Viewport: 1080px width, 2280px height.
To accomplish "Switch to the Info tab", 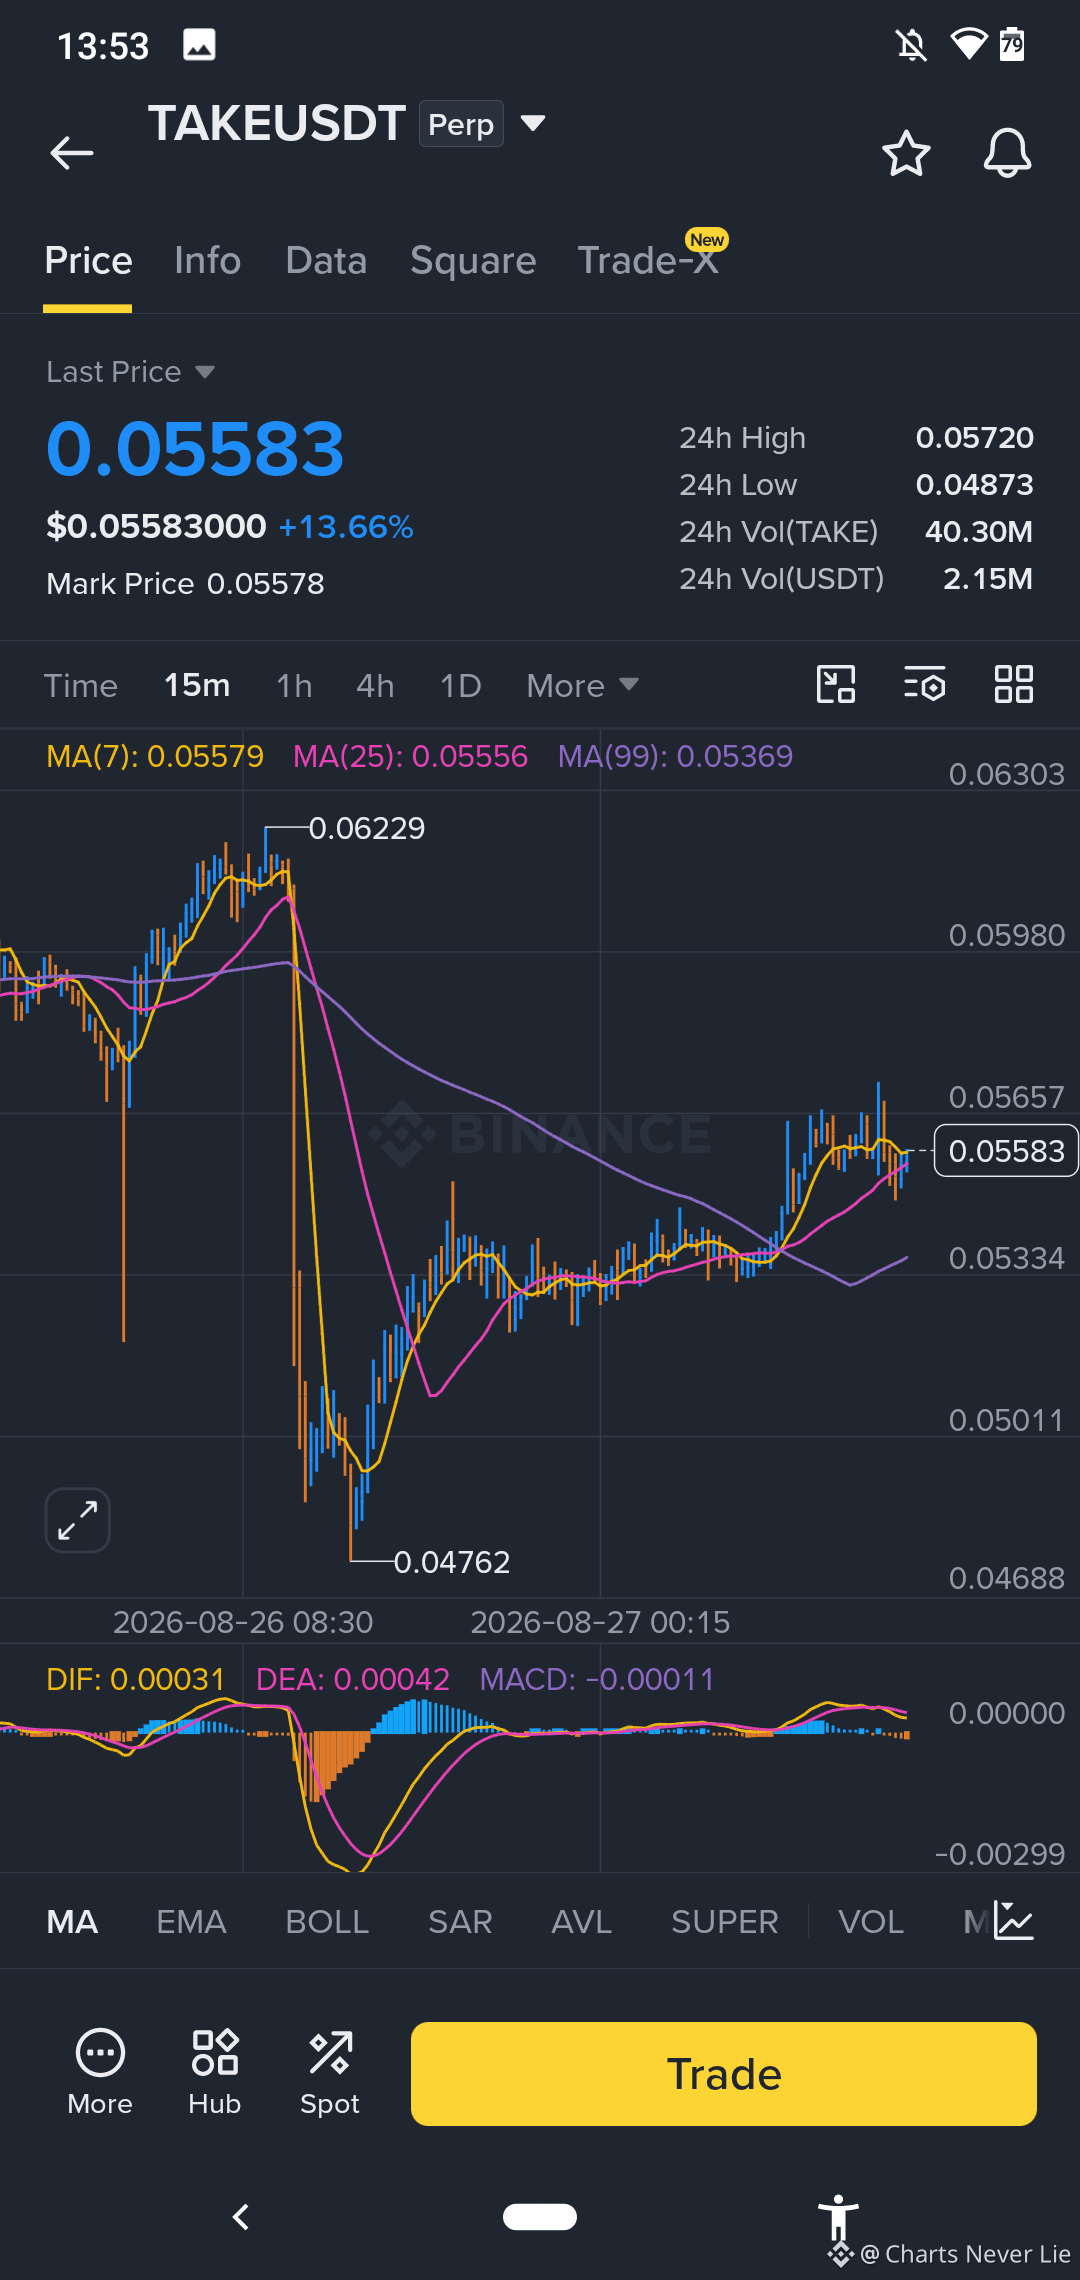I will [207, 261].
